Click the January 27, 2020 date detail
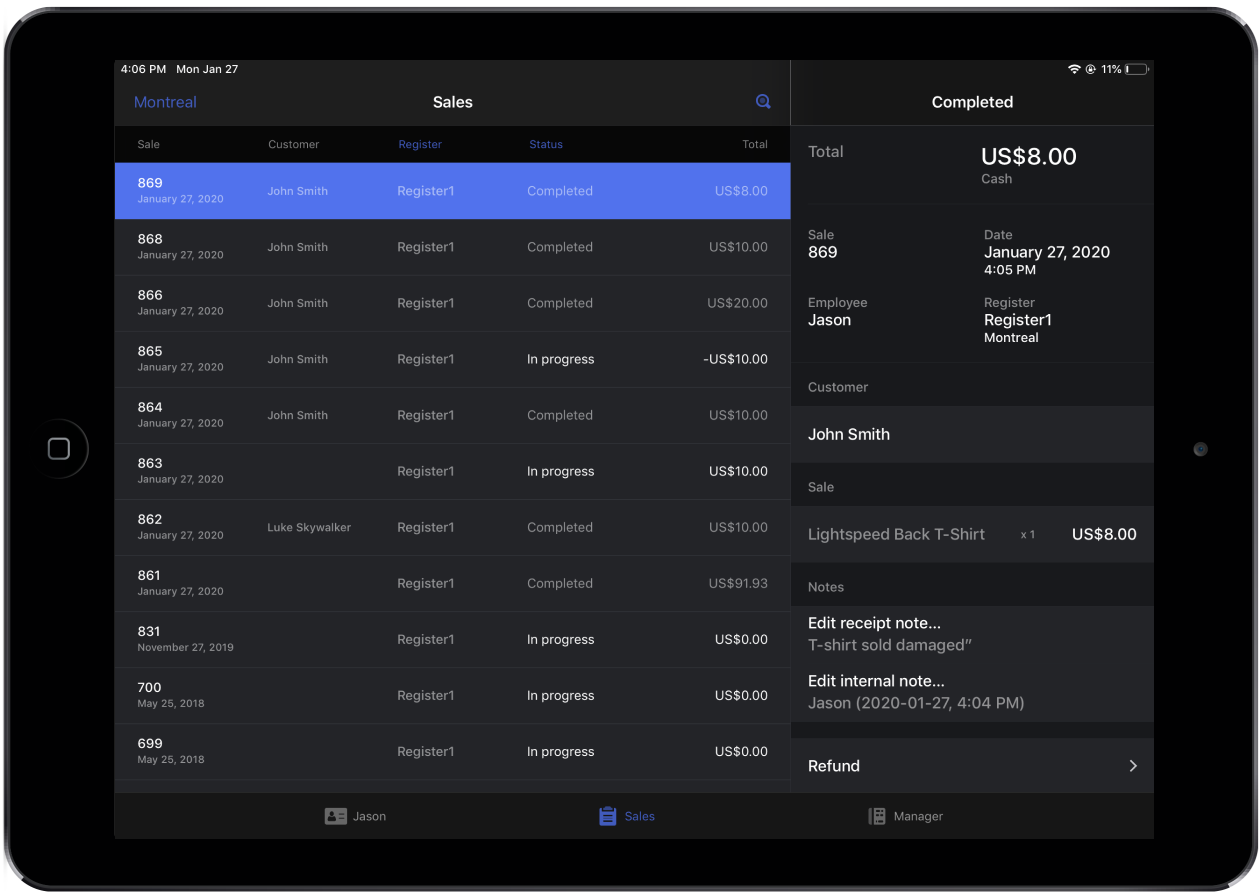 pos(1047,252)
